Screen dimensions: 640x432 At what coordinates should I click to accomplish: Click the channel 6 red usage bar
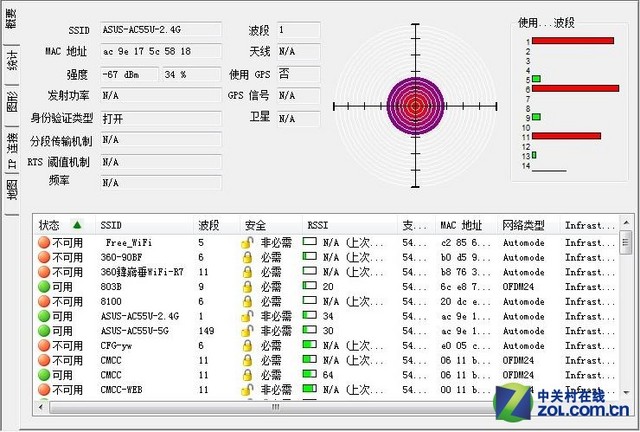pos(576,88)
